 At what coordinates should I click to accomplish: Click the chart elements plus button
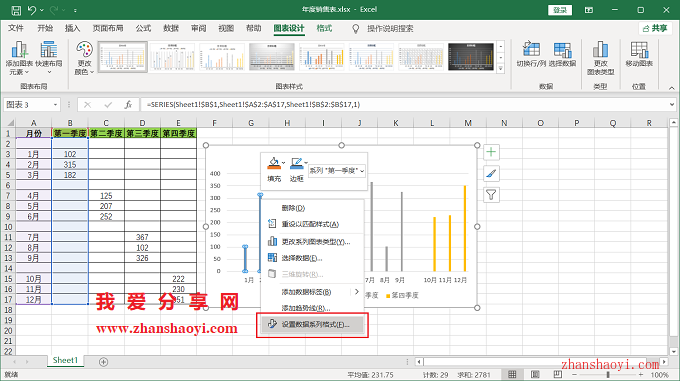tap(491, 152)
